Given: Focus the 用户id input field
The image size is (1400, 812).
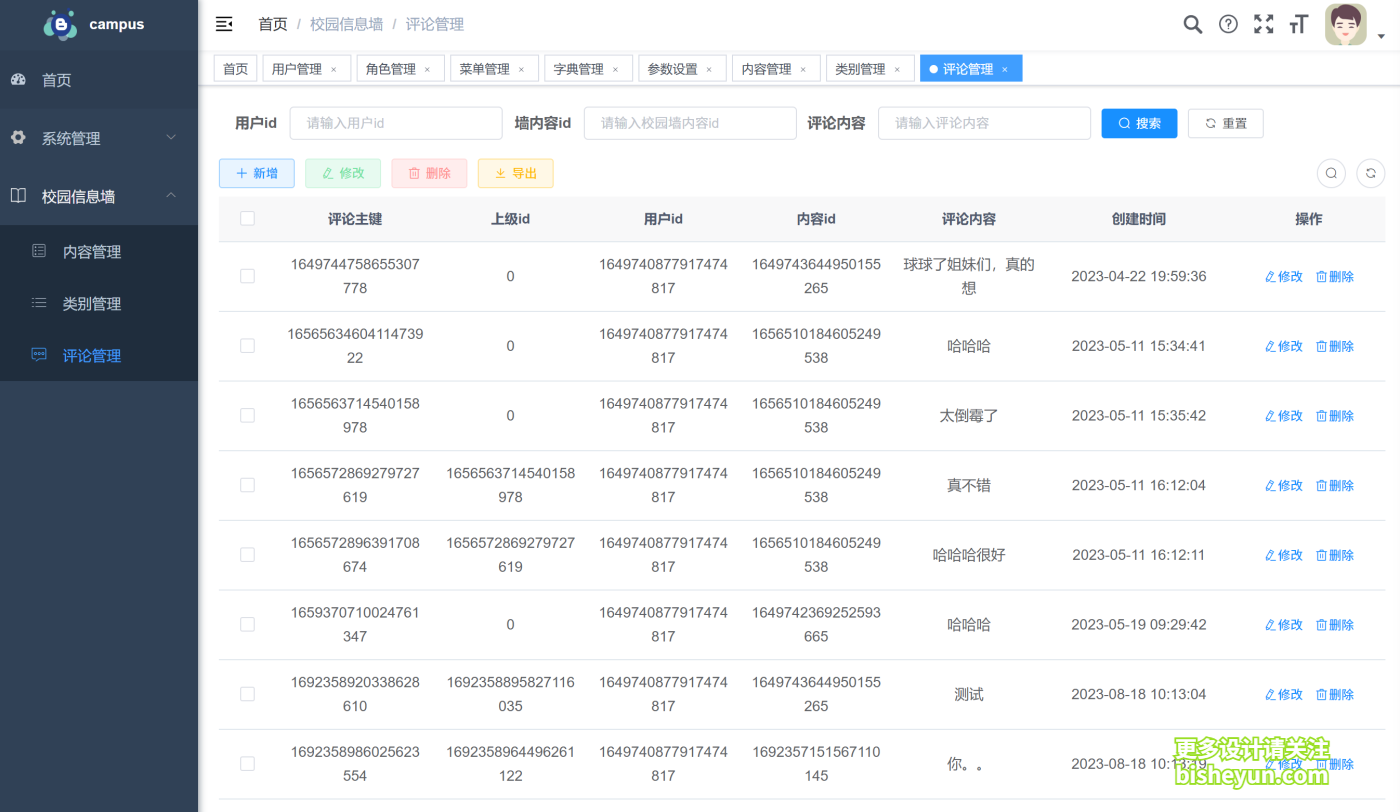Looking at the screenshot, I should pos(396,123).
